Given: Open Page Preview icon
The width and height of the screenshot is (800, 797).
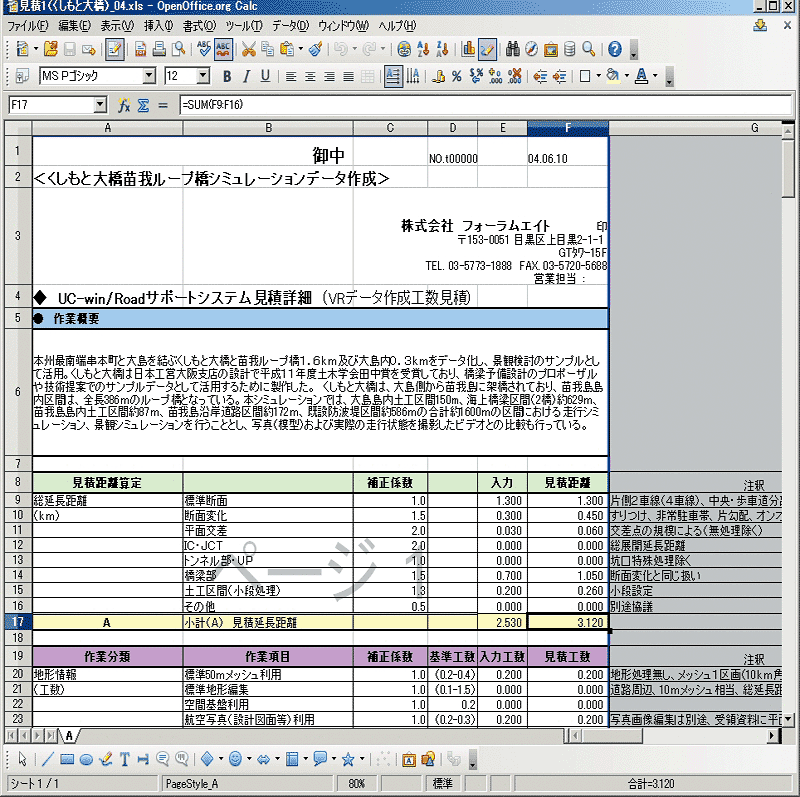Looking at the screenshot, I should click(178, 49).
